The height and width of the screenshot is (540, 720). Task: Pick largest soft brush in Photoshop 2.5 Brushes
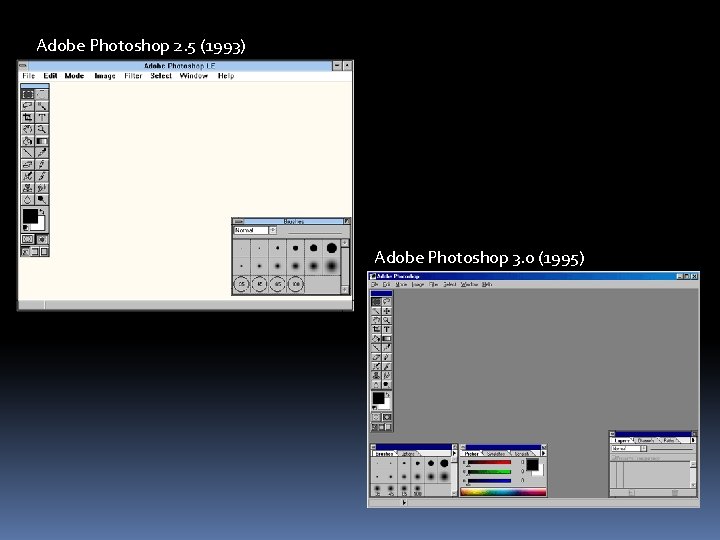click(332, 265)
